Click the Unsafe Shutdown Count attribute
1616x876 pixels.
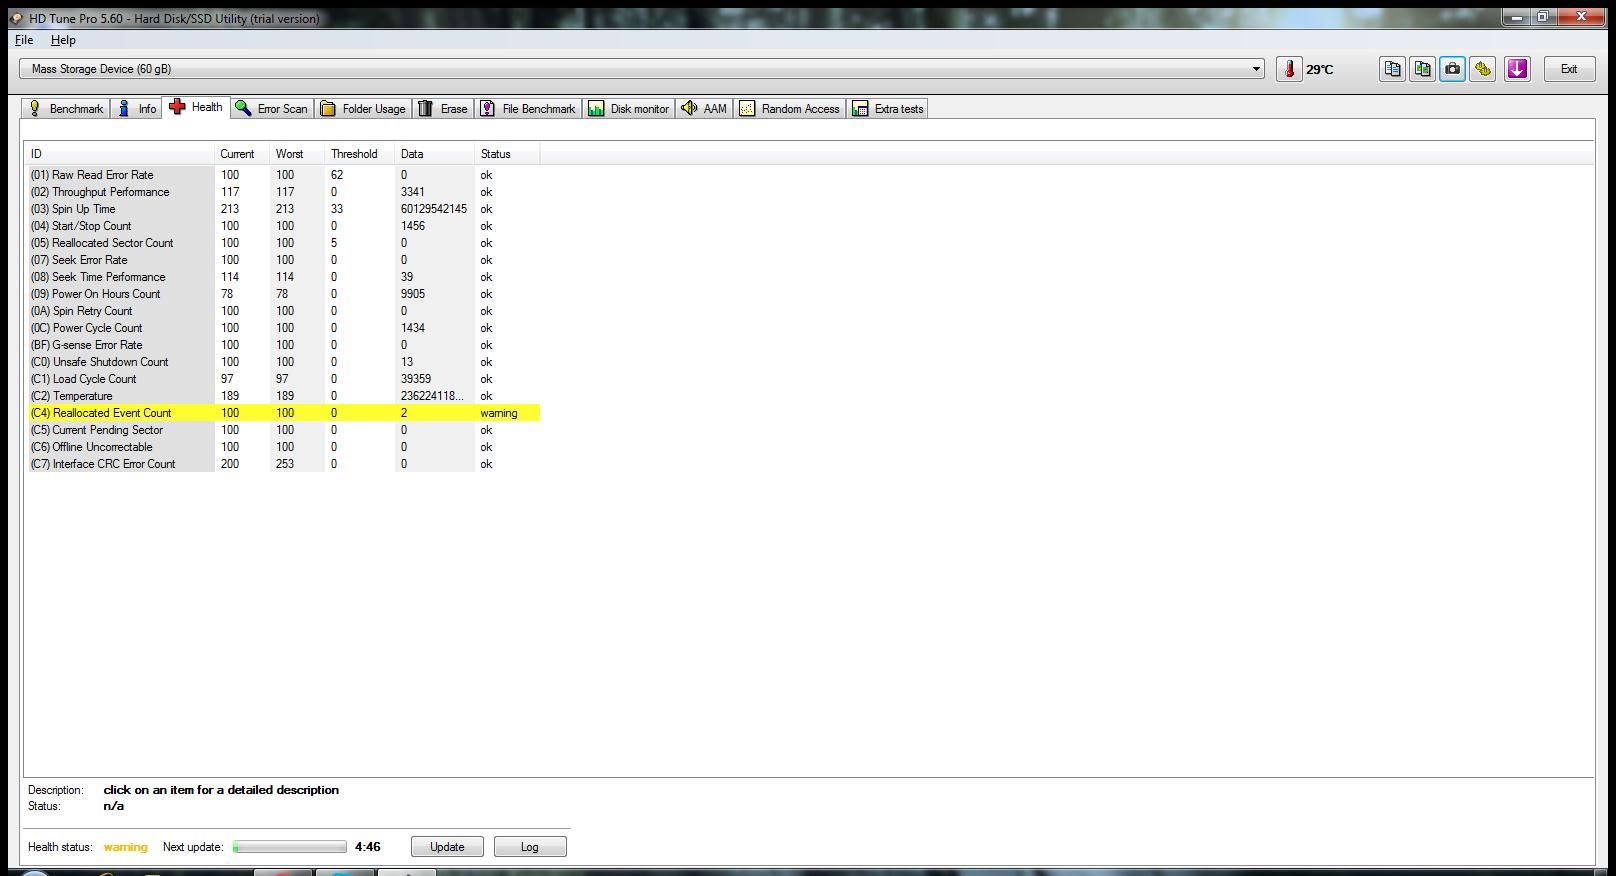coord(284,362)
